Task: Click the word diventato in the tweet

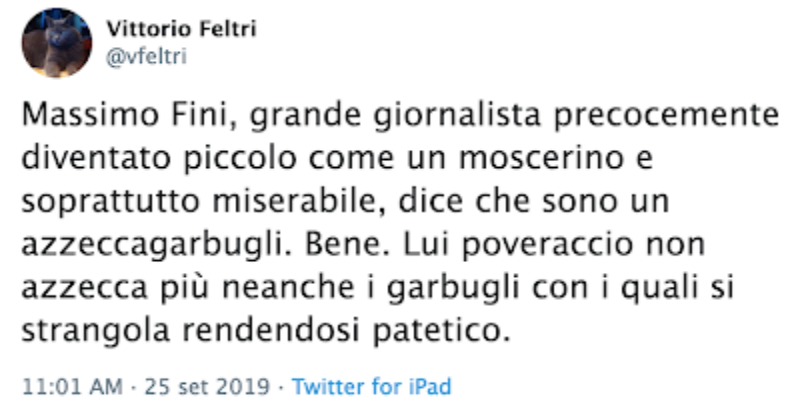Action: [96, 158]
